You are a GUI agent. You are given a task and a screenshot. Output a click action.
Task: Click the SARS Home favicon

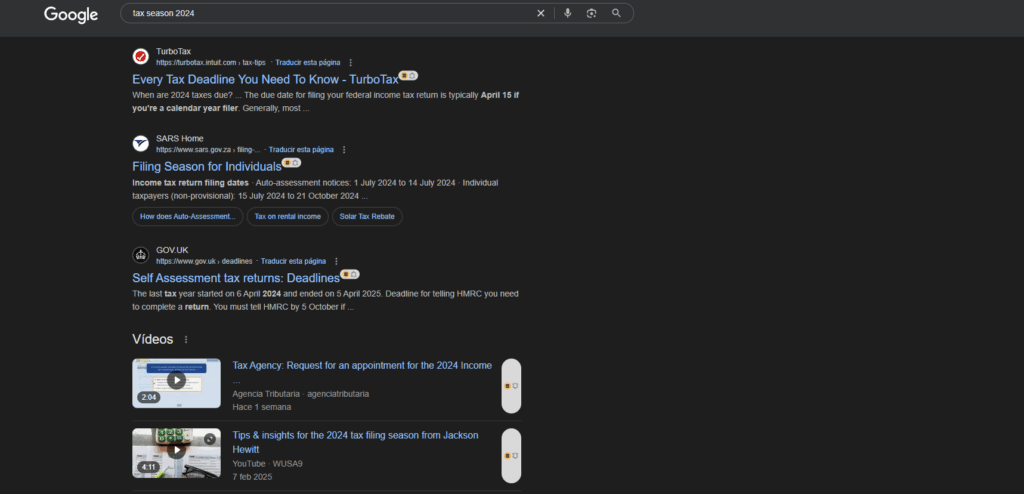(x=140, y=144)
